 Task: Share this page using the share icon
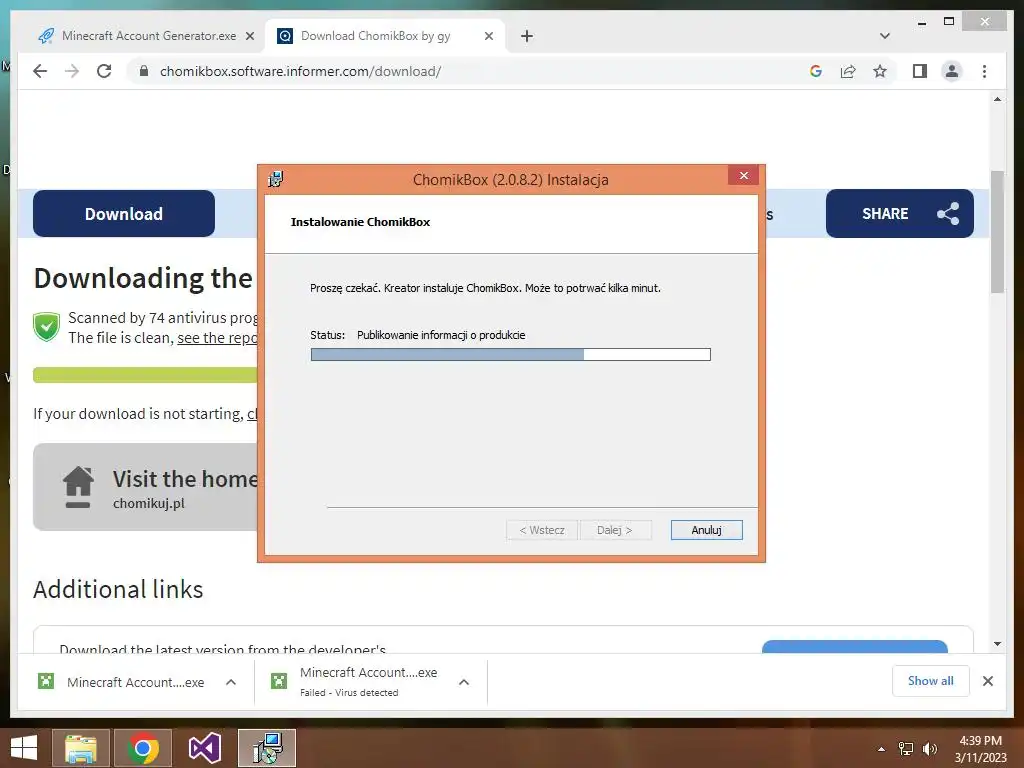[848, 71]
